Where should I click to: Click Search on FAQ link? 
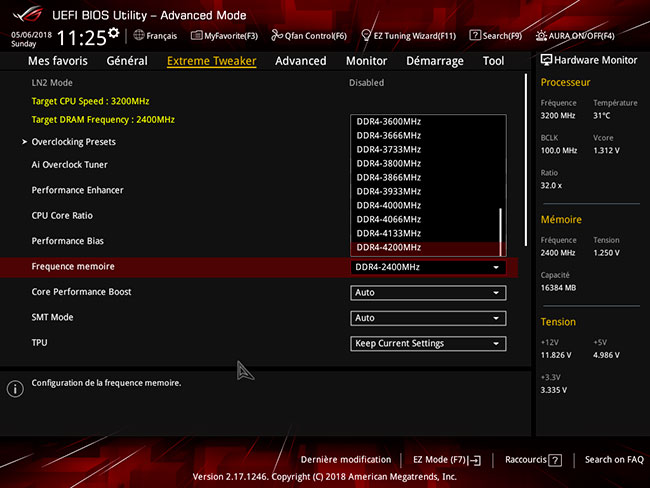pyautogui.click(x=614, y=460)
